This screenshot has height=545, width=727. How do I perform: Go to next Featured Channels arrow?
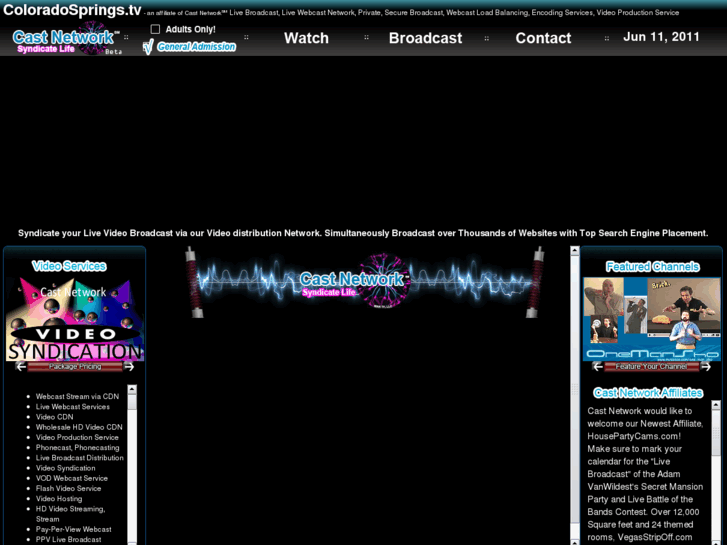point(706,366)
